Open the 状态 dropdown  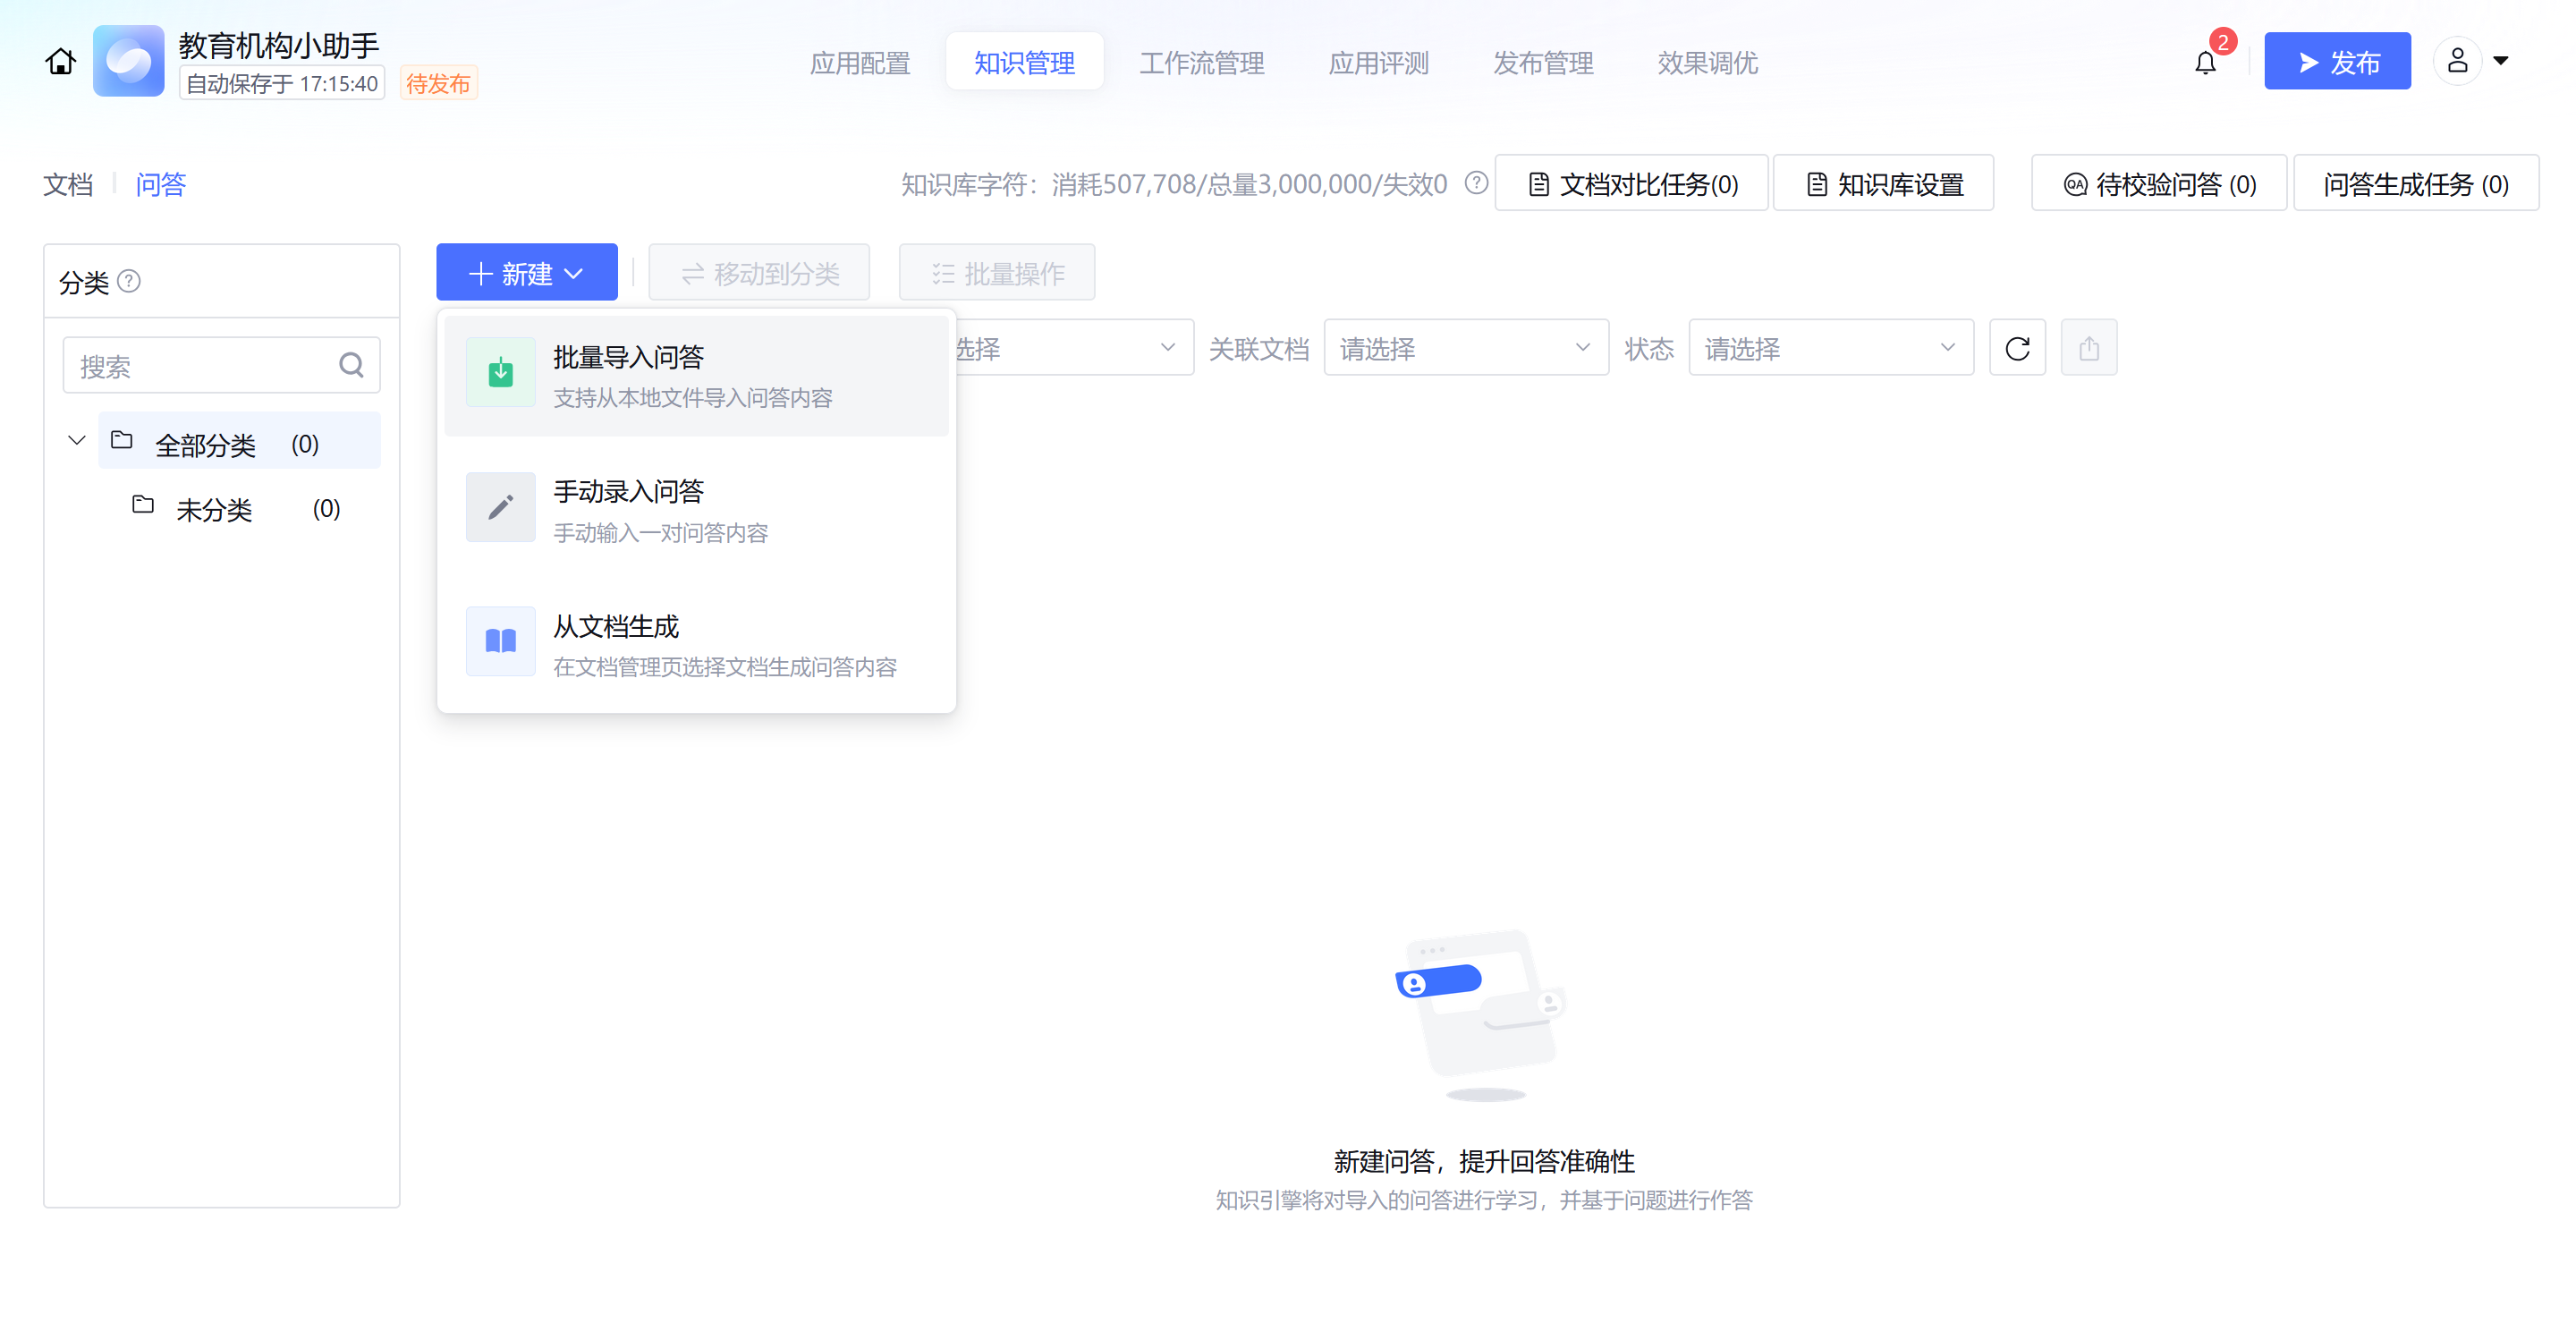[x=1830, y=348]
